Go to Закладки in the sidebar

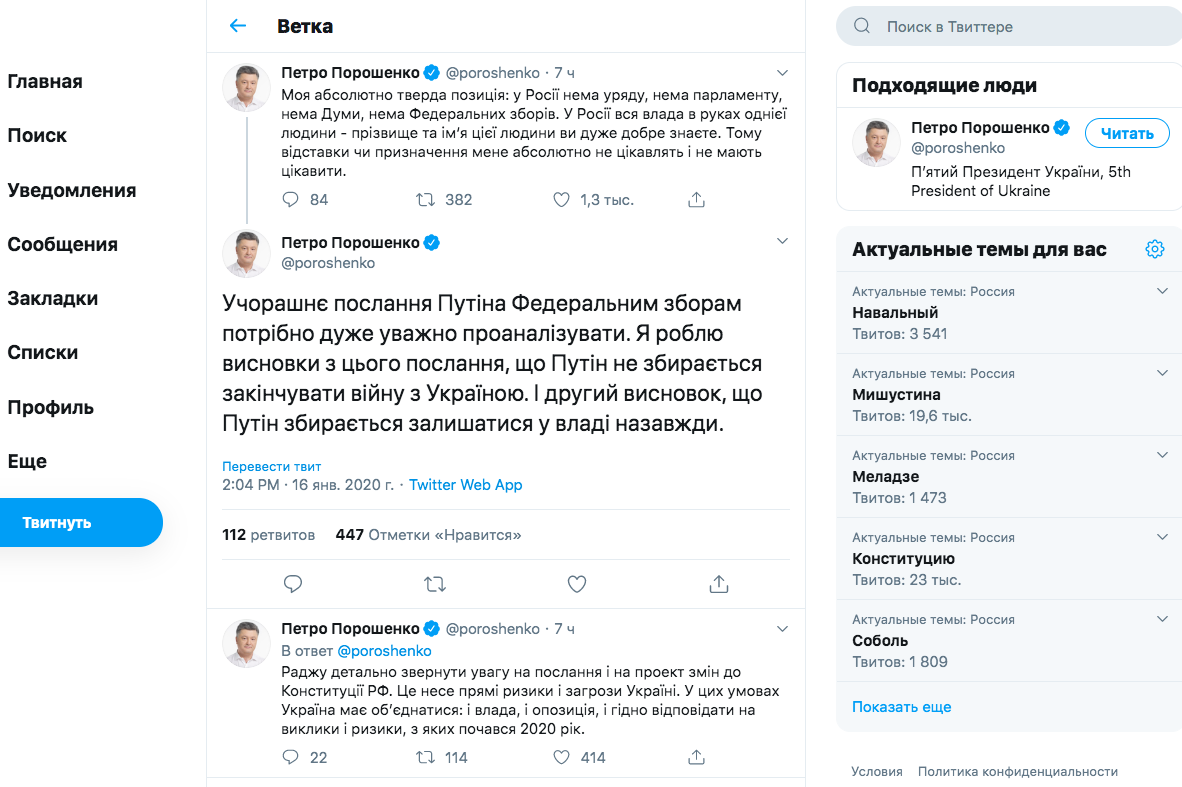point(53,298)
